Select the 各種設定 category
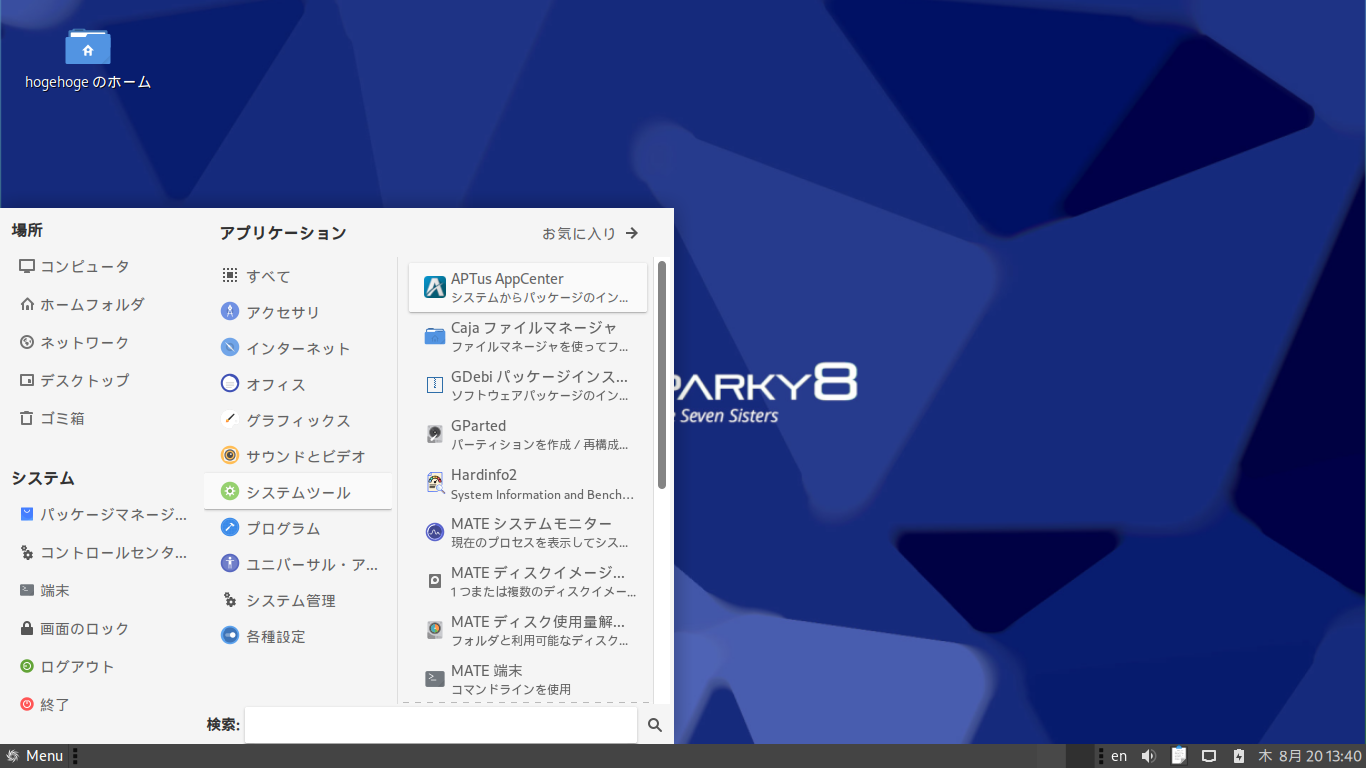 [298, 636]
